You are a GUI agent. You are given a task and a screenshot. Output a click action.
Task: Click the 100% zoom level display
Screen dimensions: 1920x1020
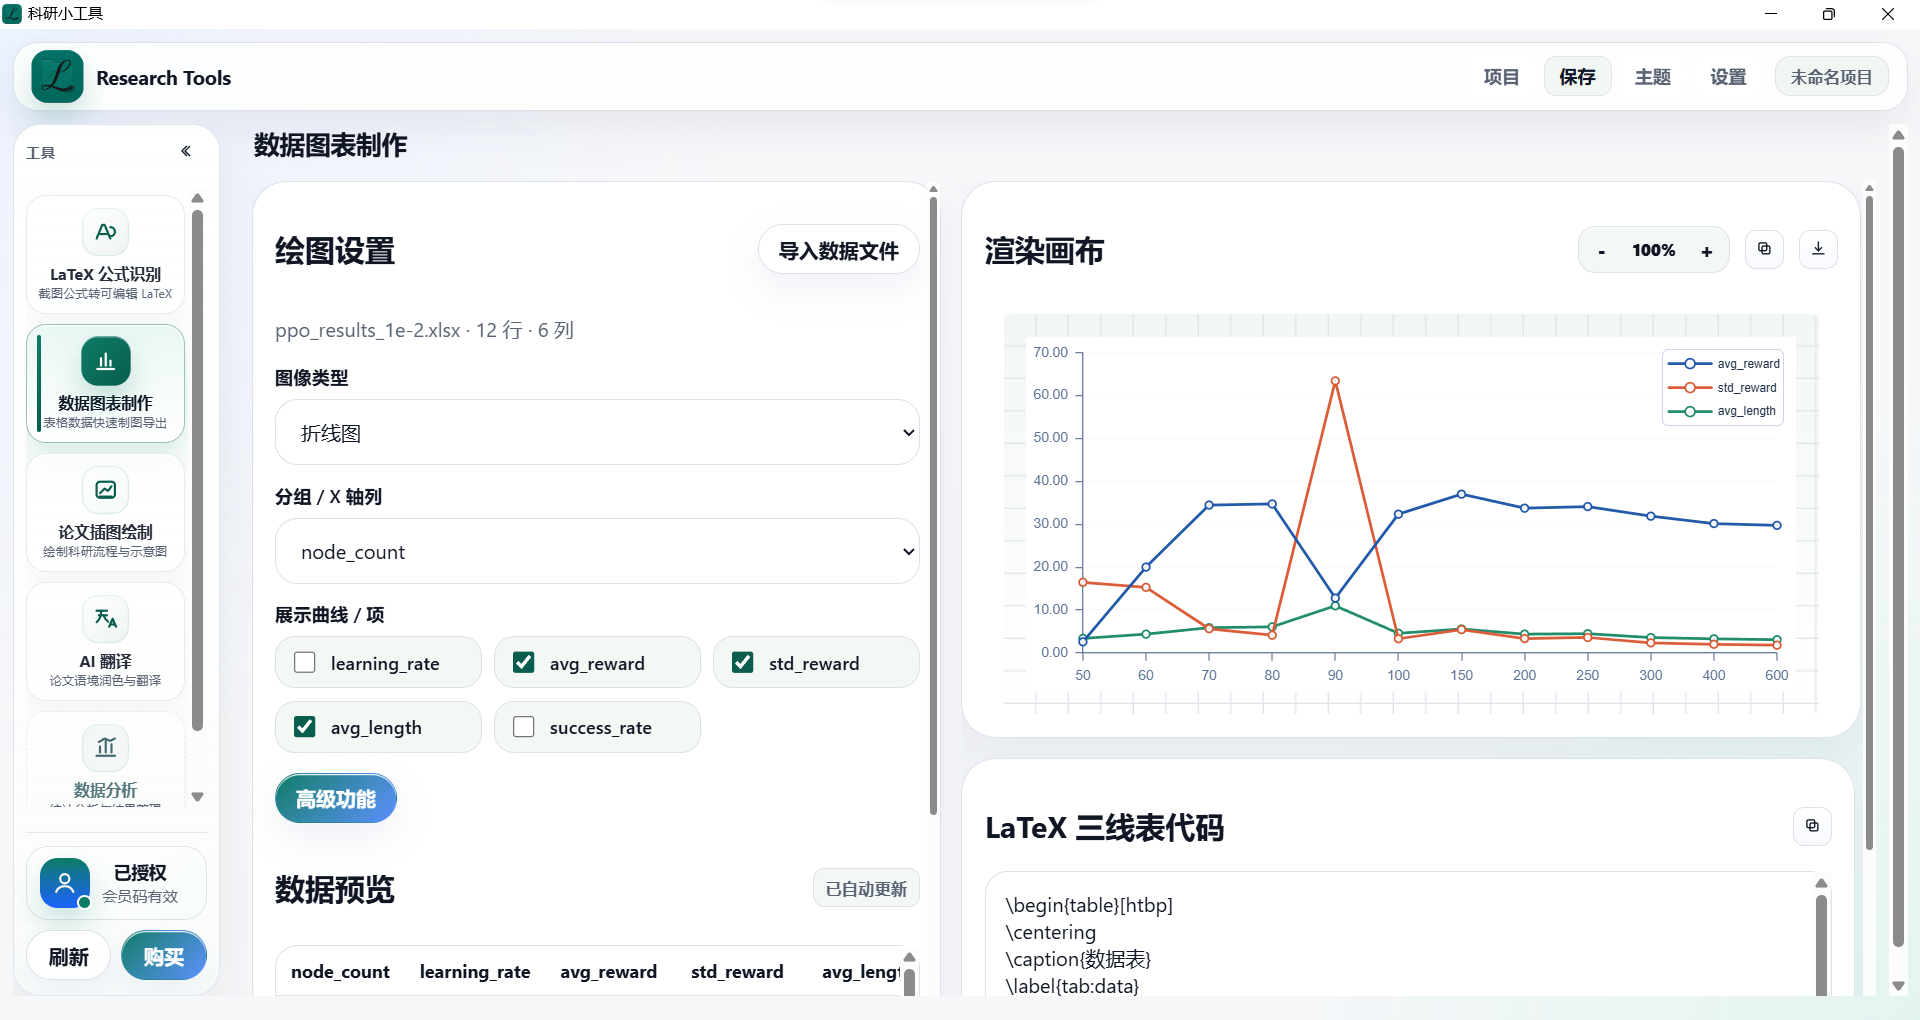pyautogui.click(x=1654, y=250)
